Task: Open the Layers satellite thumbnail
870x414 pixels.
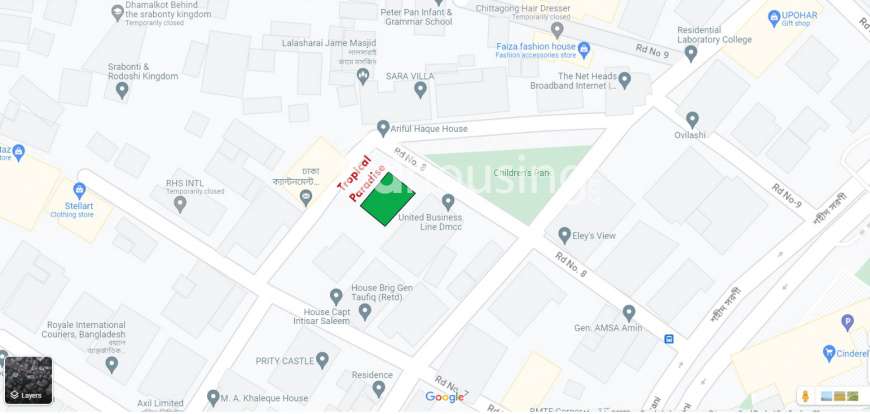Action: click(x=28, y=380)
